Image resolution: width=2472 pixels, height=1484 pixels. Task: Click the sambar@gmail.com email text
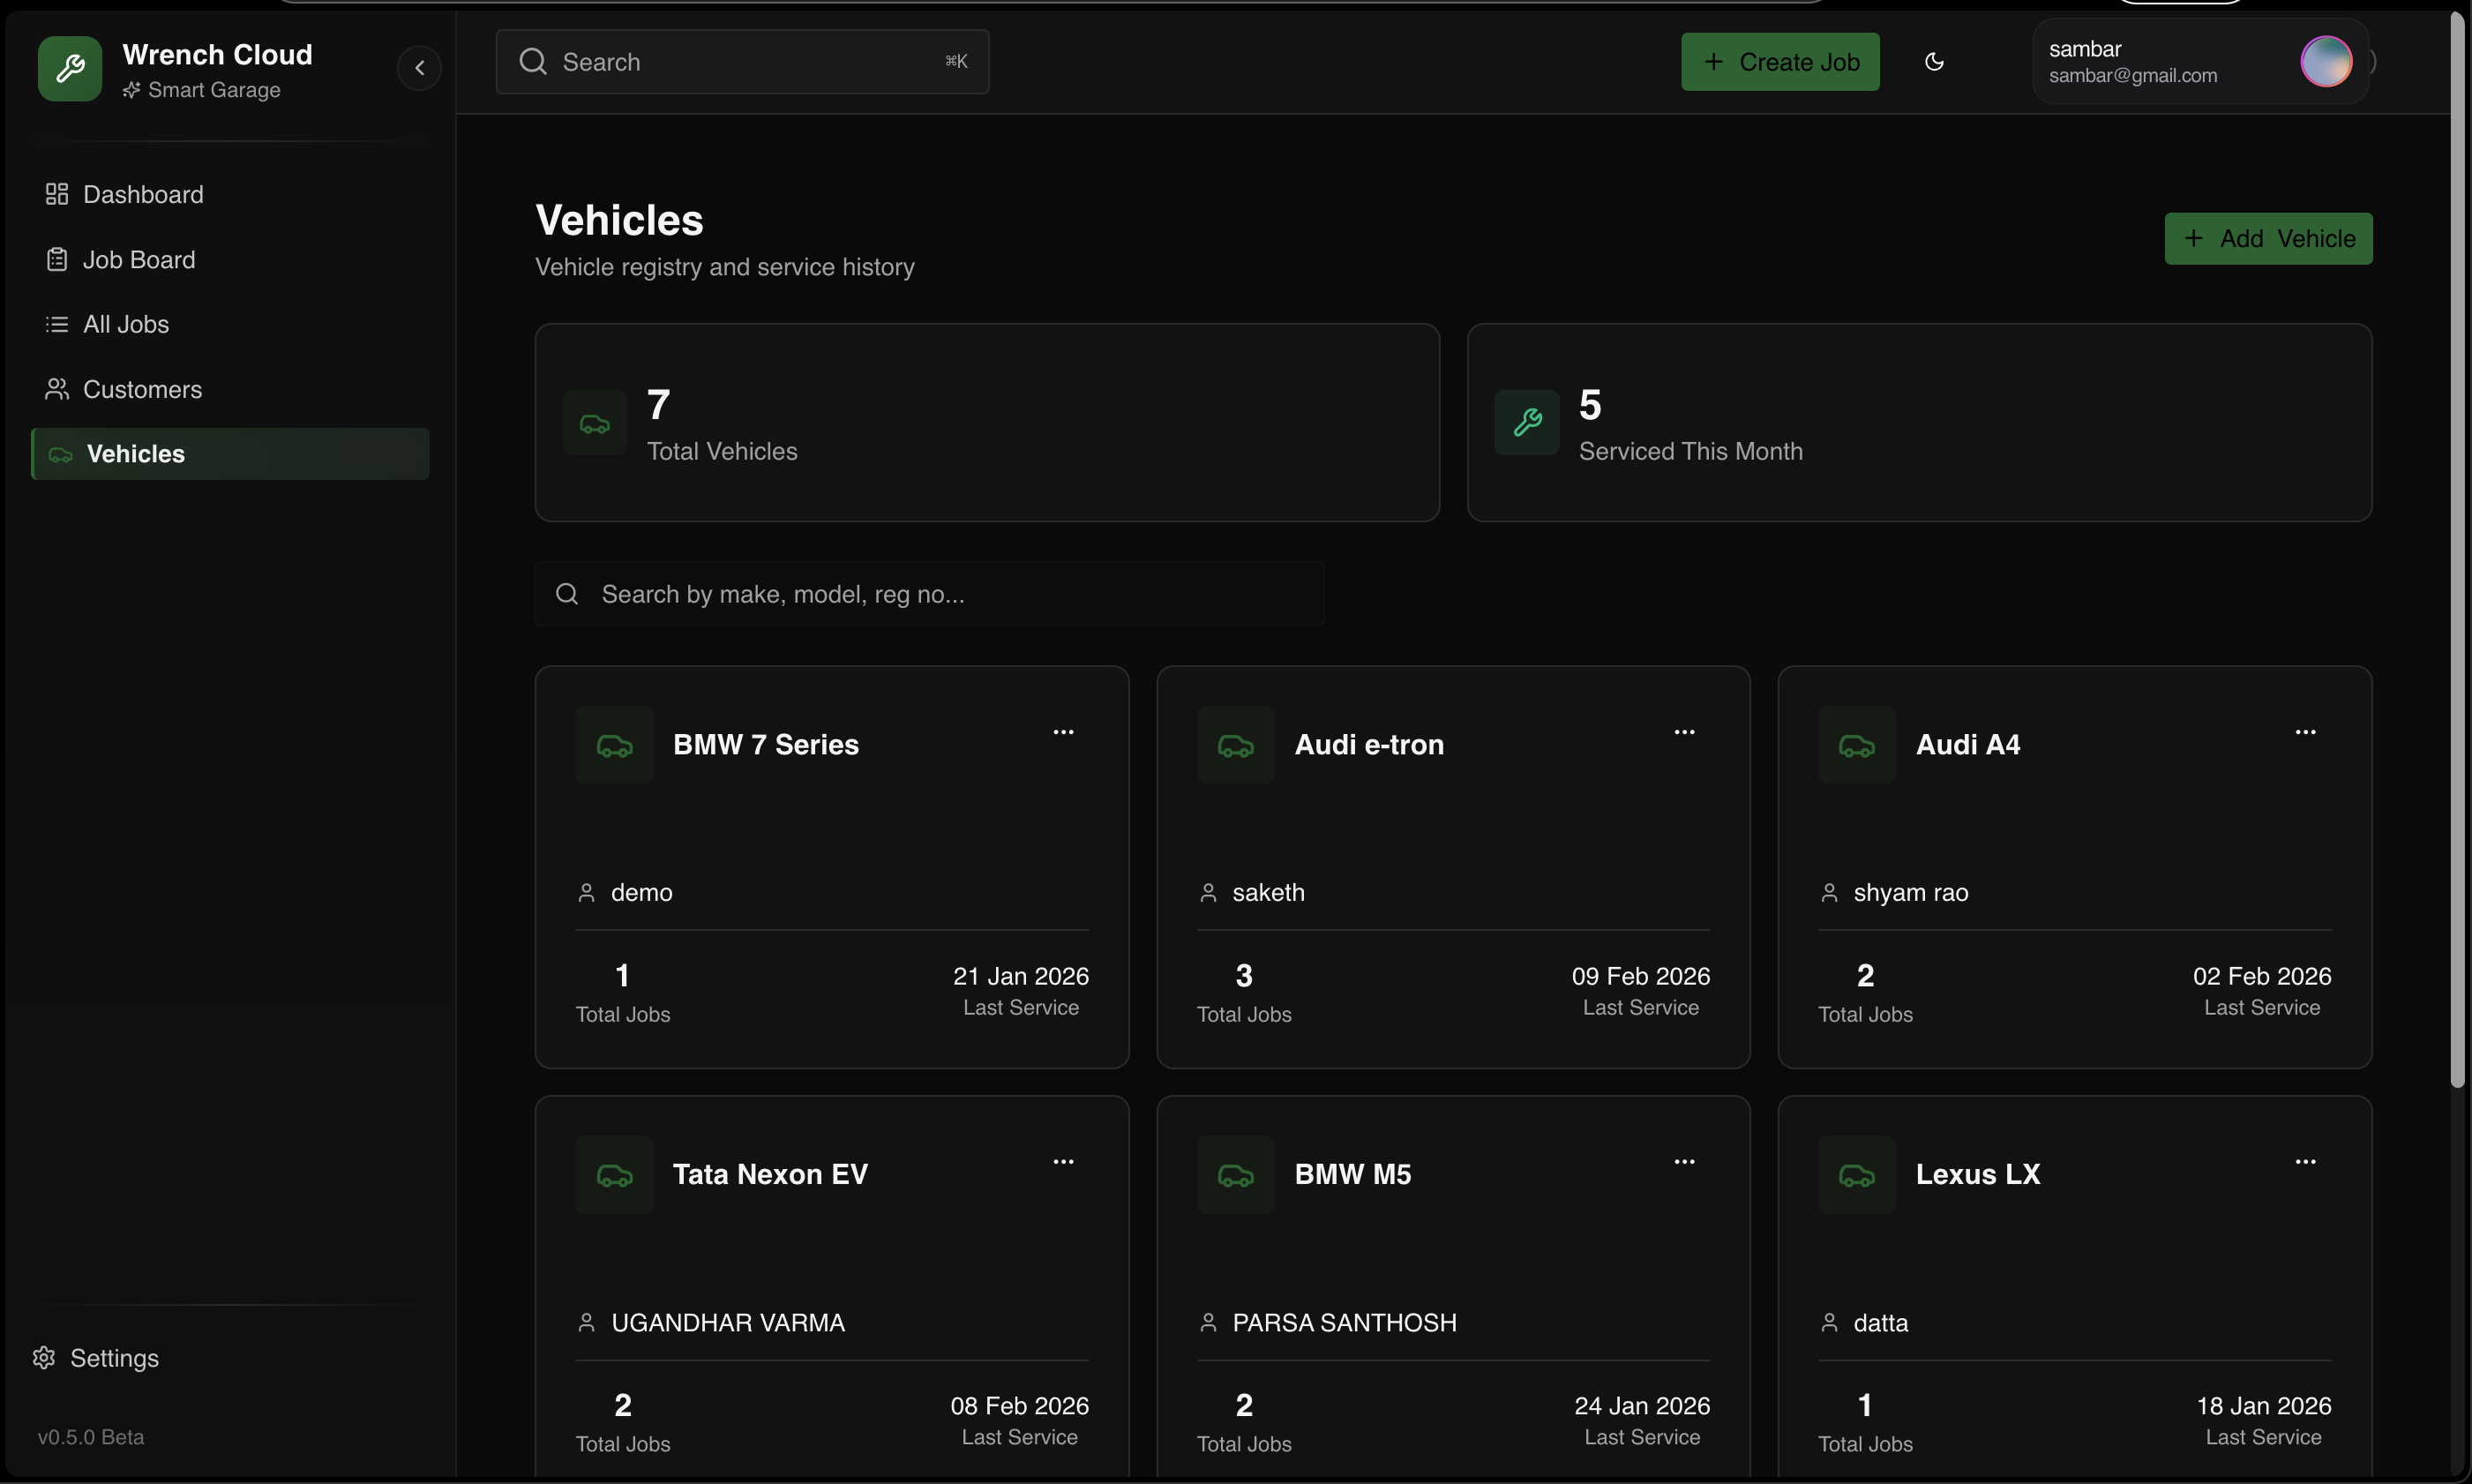(x=2133, y=76)
